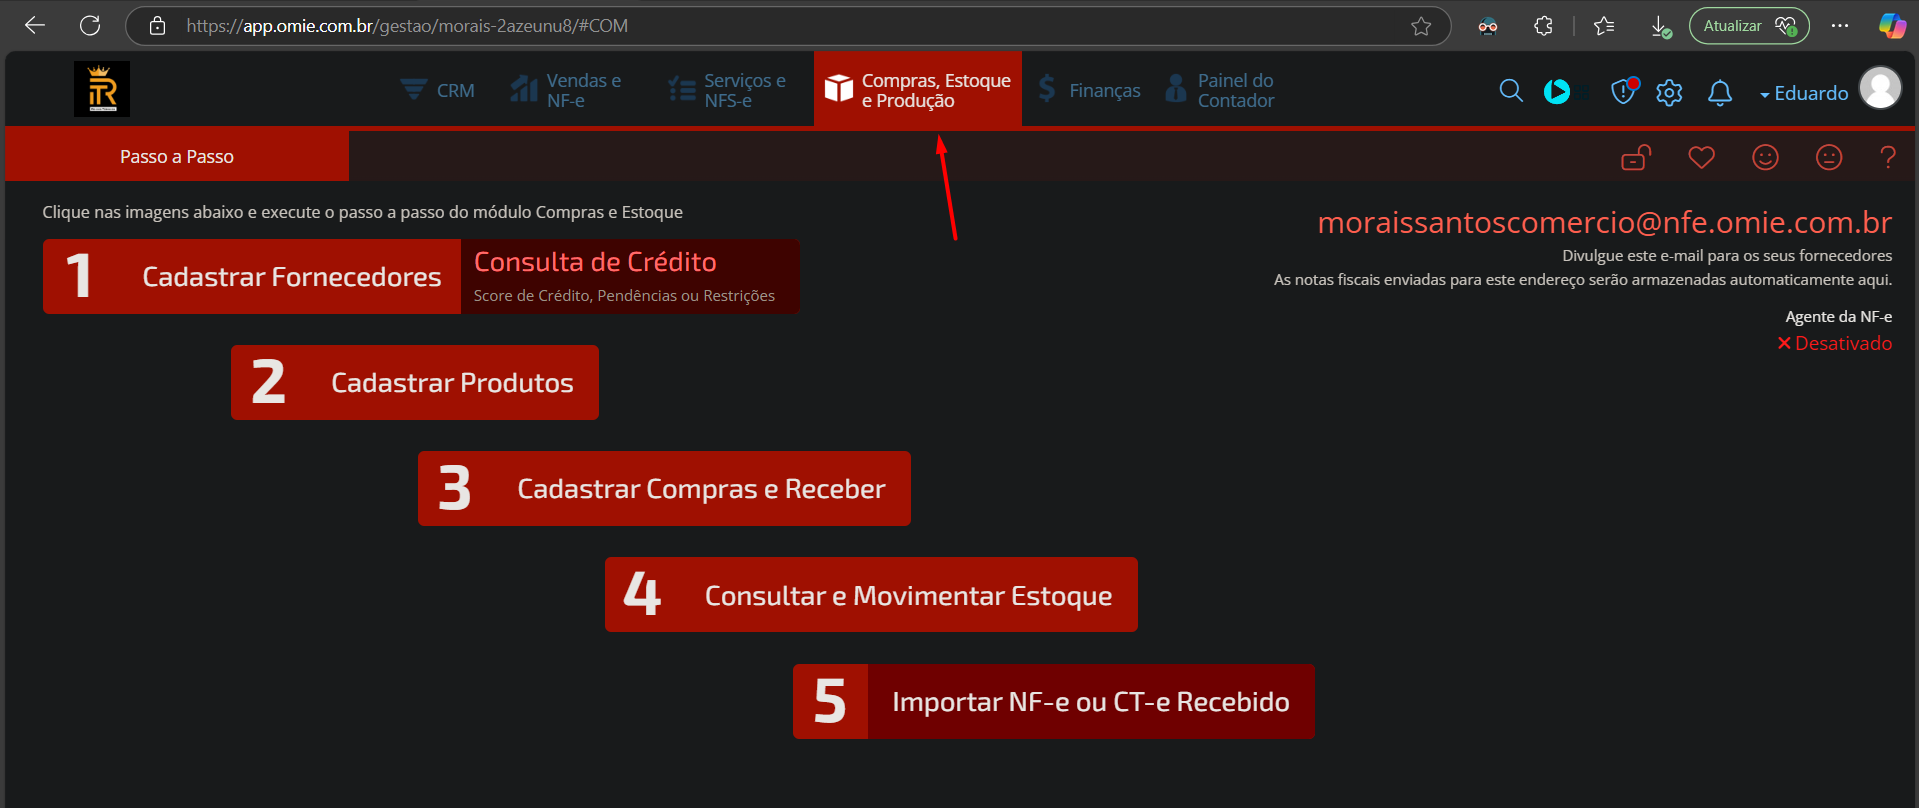Image resolution: width=1919 pixels, height=808 pixels.
Task: Open browser downloads icon
Action: [1660, 26]
